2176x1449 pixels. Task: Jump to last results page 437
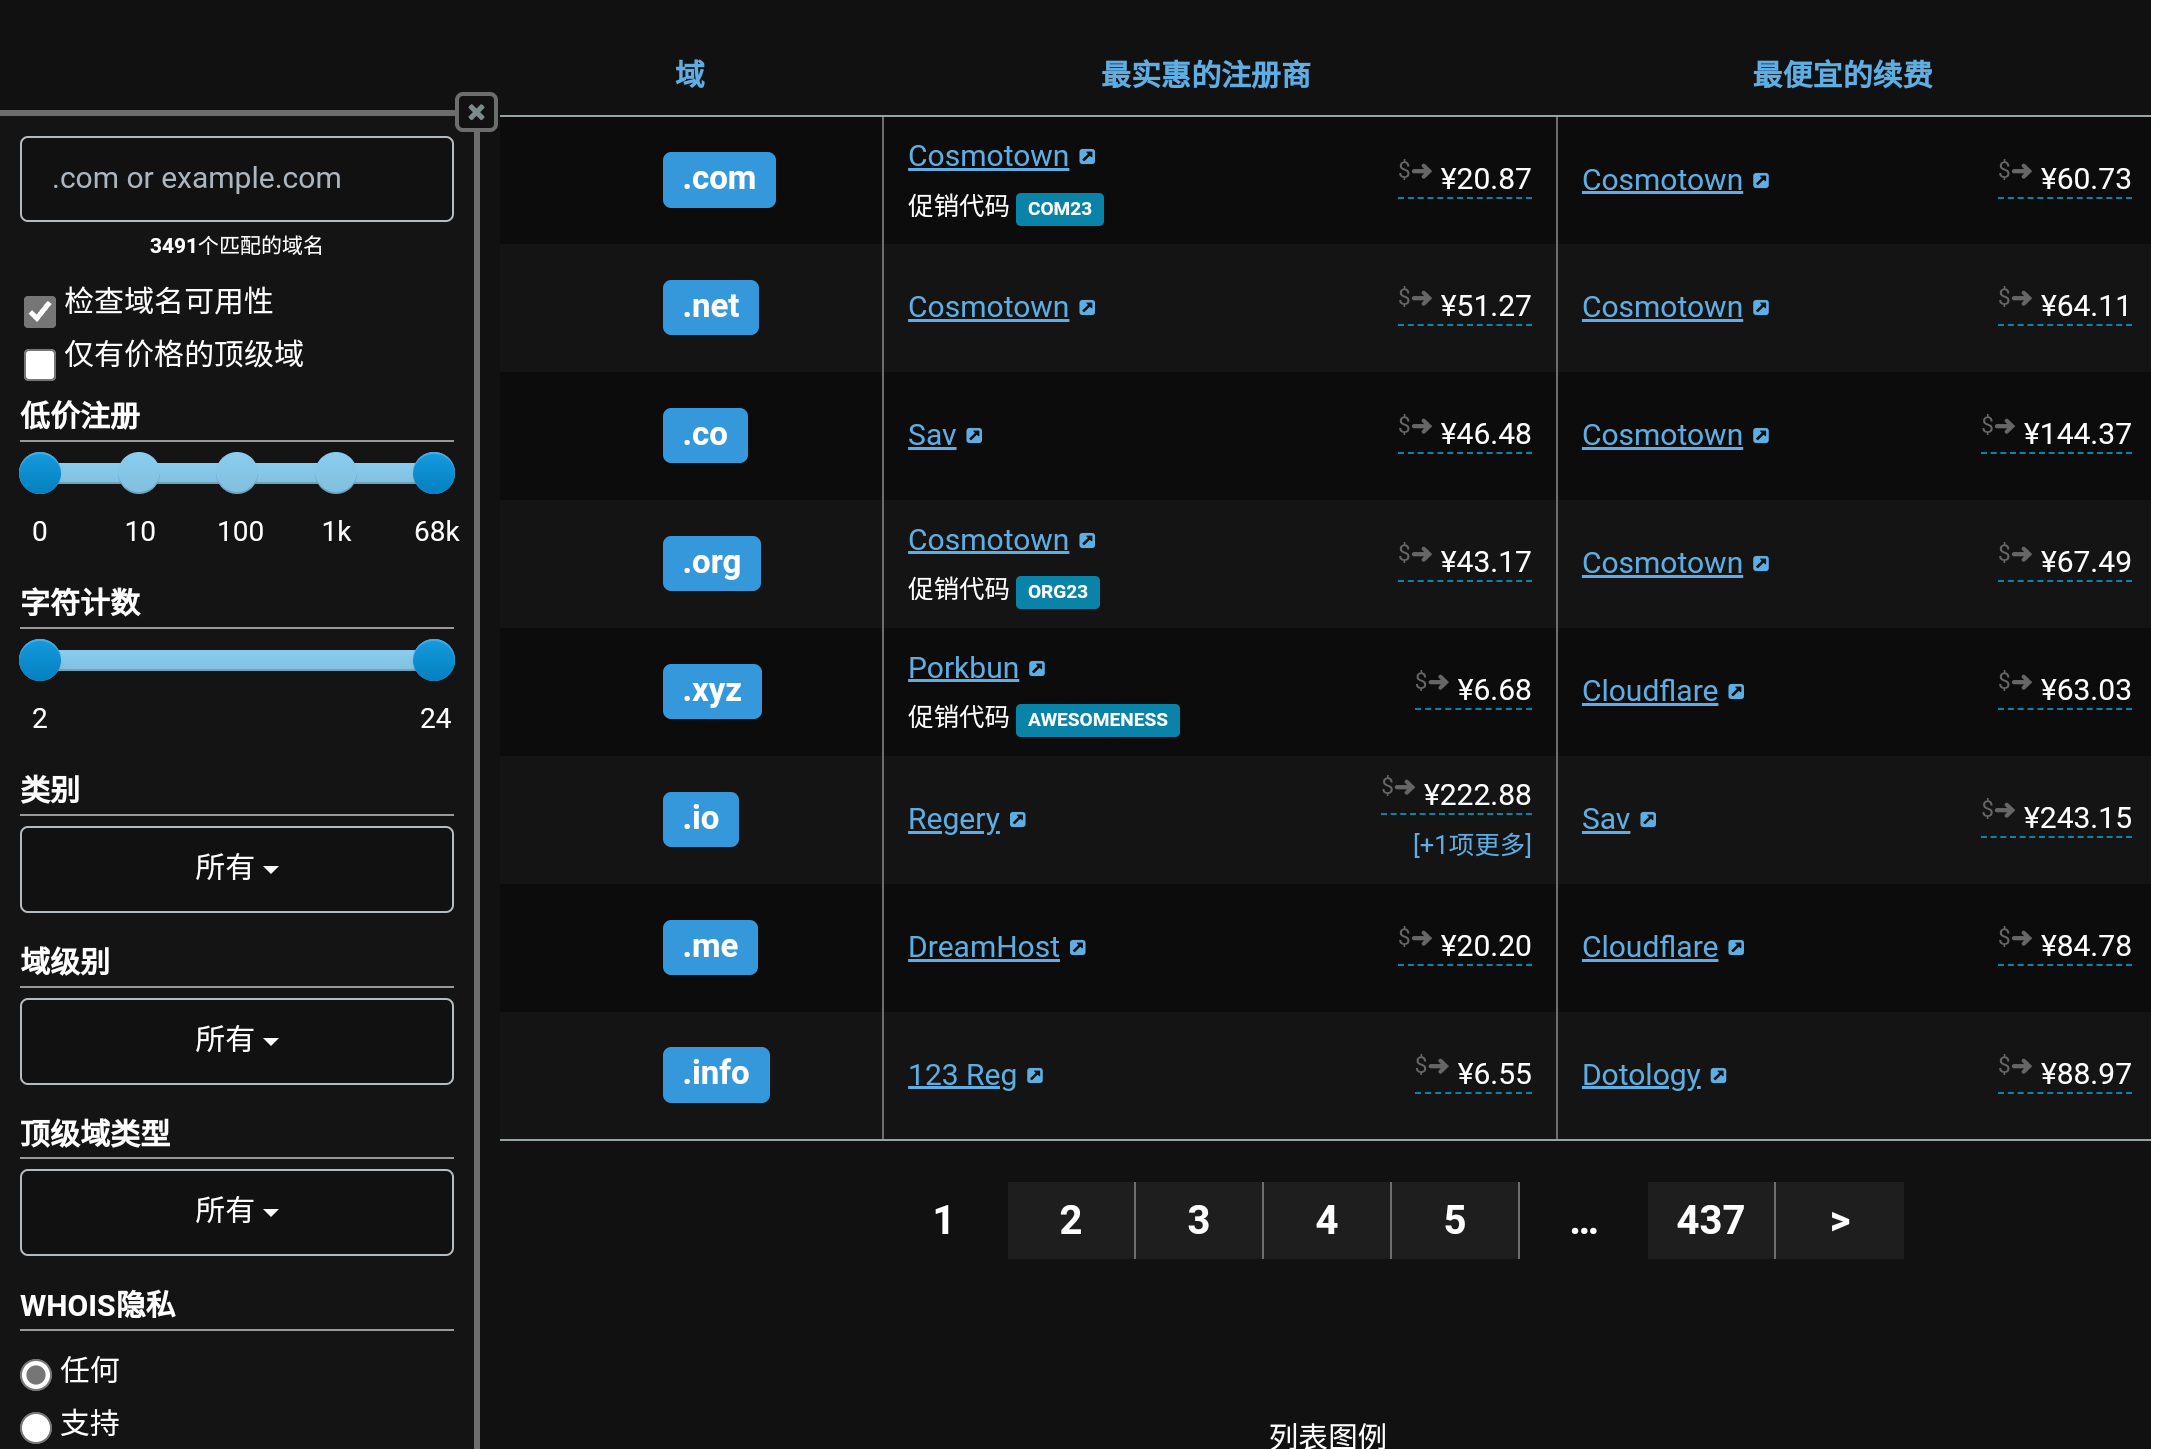coord(1711,1220)
